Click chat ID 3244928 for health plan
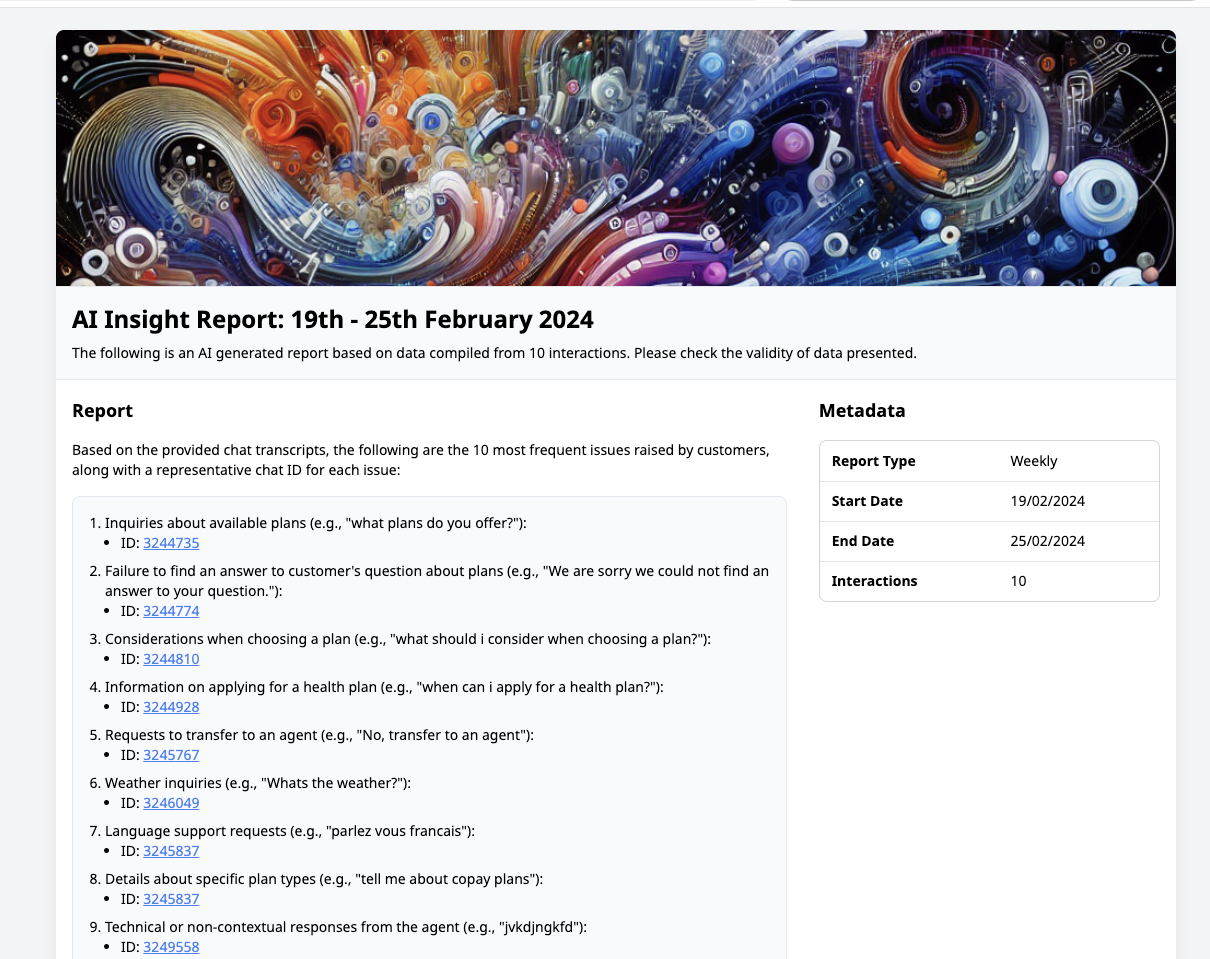This screenshot has width=1210, height=959. click(171, 707)
